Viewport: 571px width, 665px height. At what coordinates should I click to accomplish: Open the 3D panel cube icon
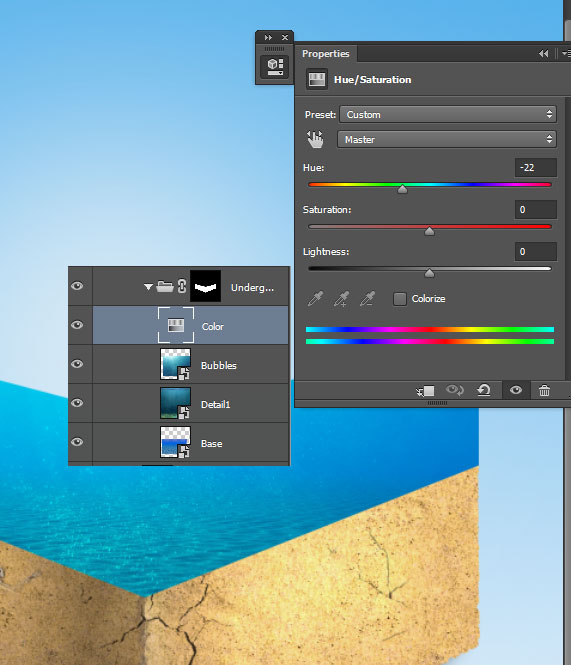click(x=275, y=67)
